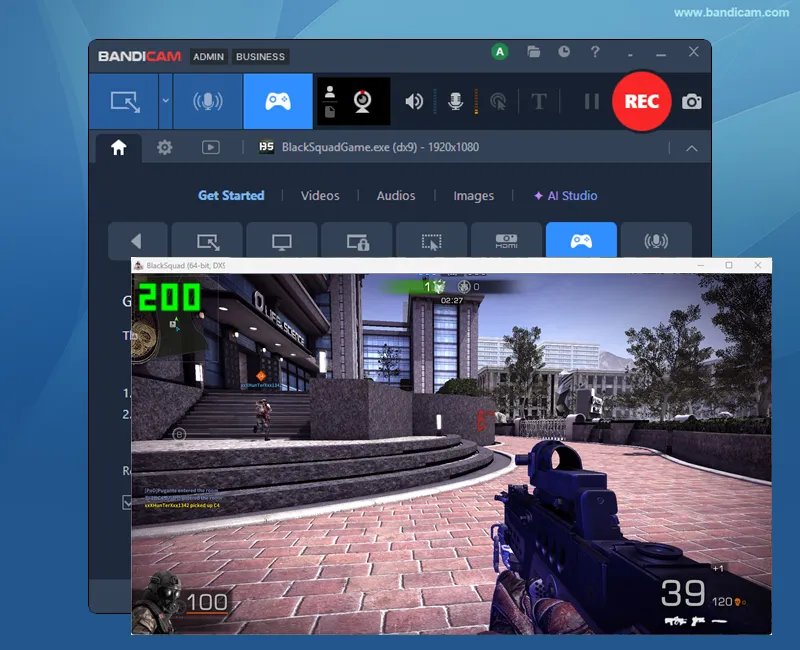
Task: Toggle the mouse click effect icon
Action: tap(498, 102)
